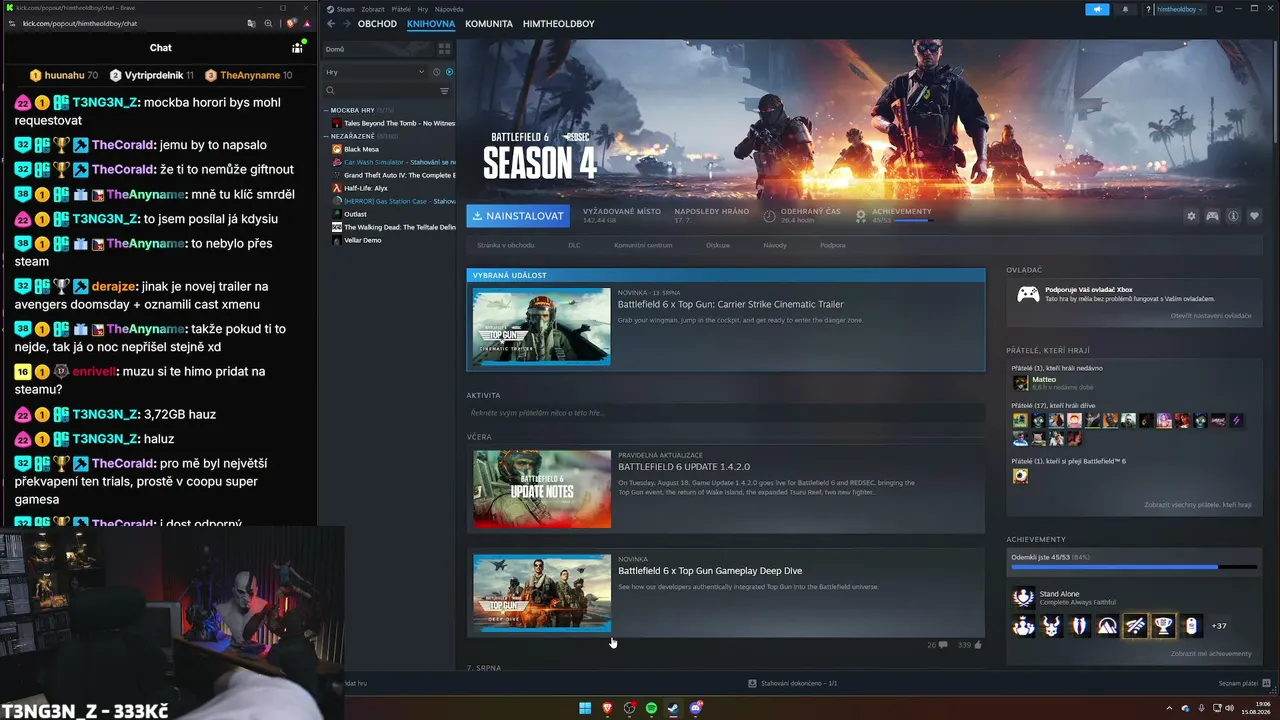Open the Diskuze tab
Viewport: 1280px width, 720px height.
point(718,245)
